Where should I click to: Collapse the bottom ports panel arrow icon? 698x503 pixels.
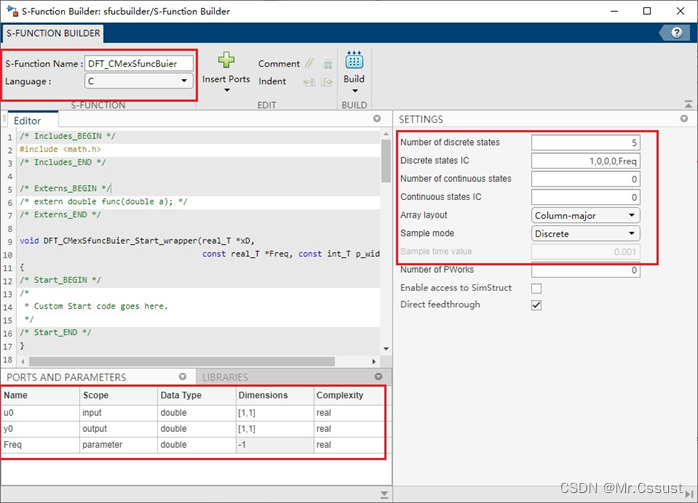point(384,495)
